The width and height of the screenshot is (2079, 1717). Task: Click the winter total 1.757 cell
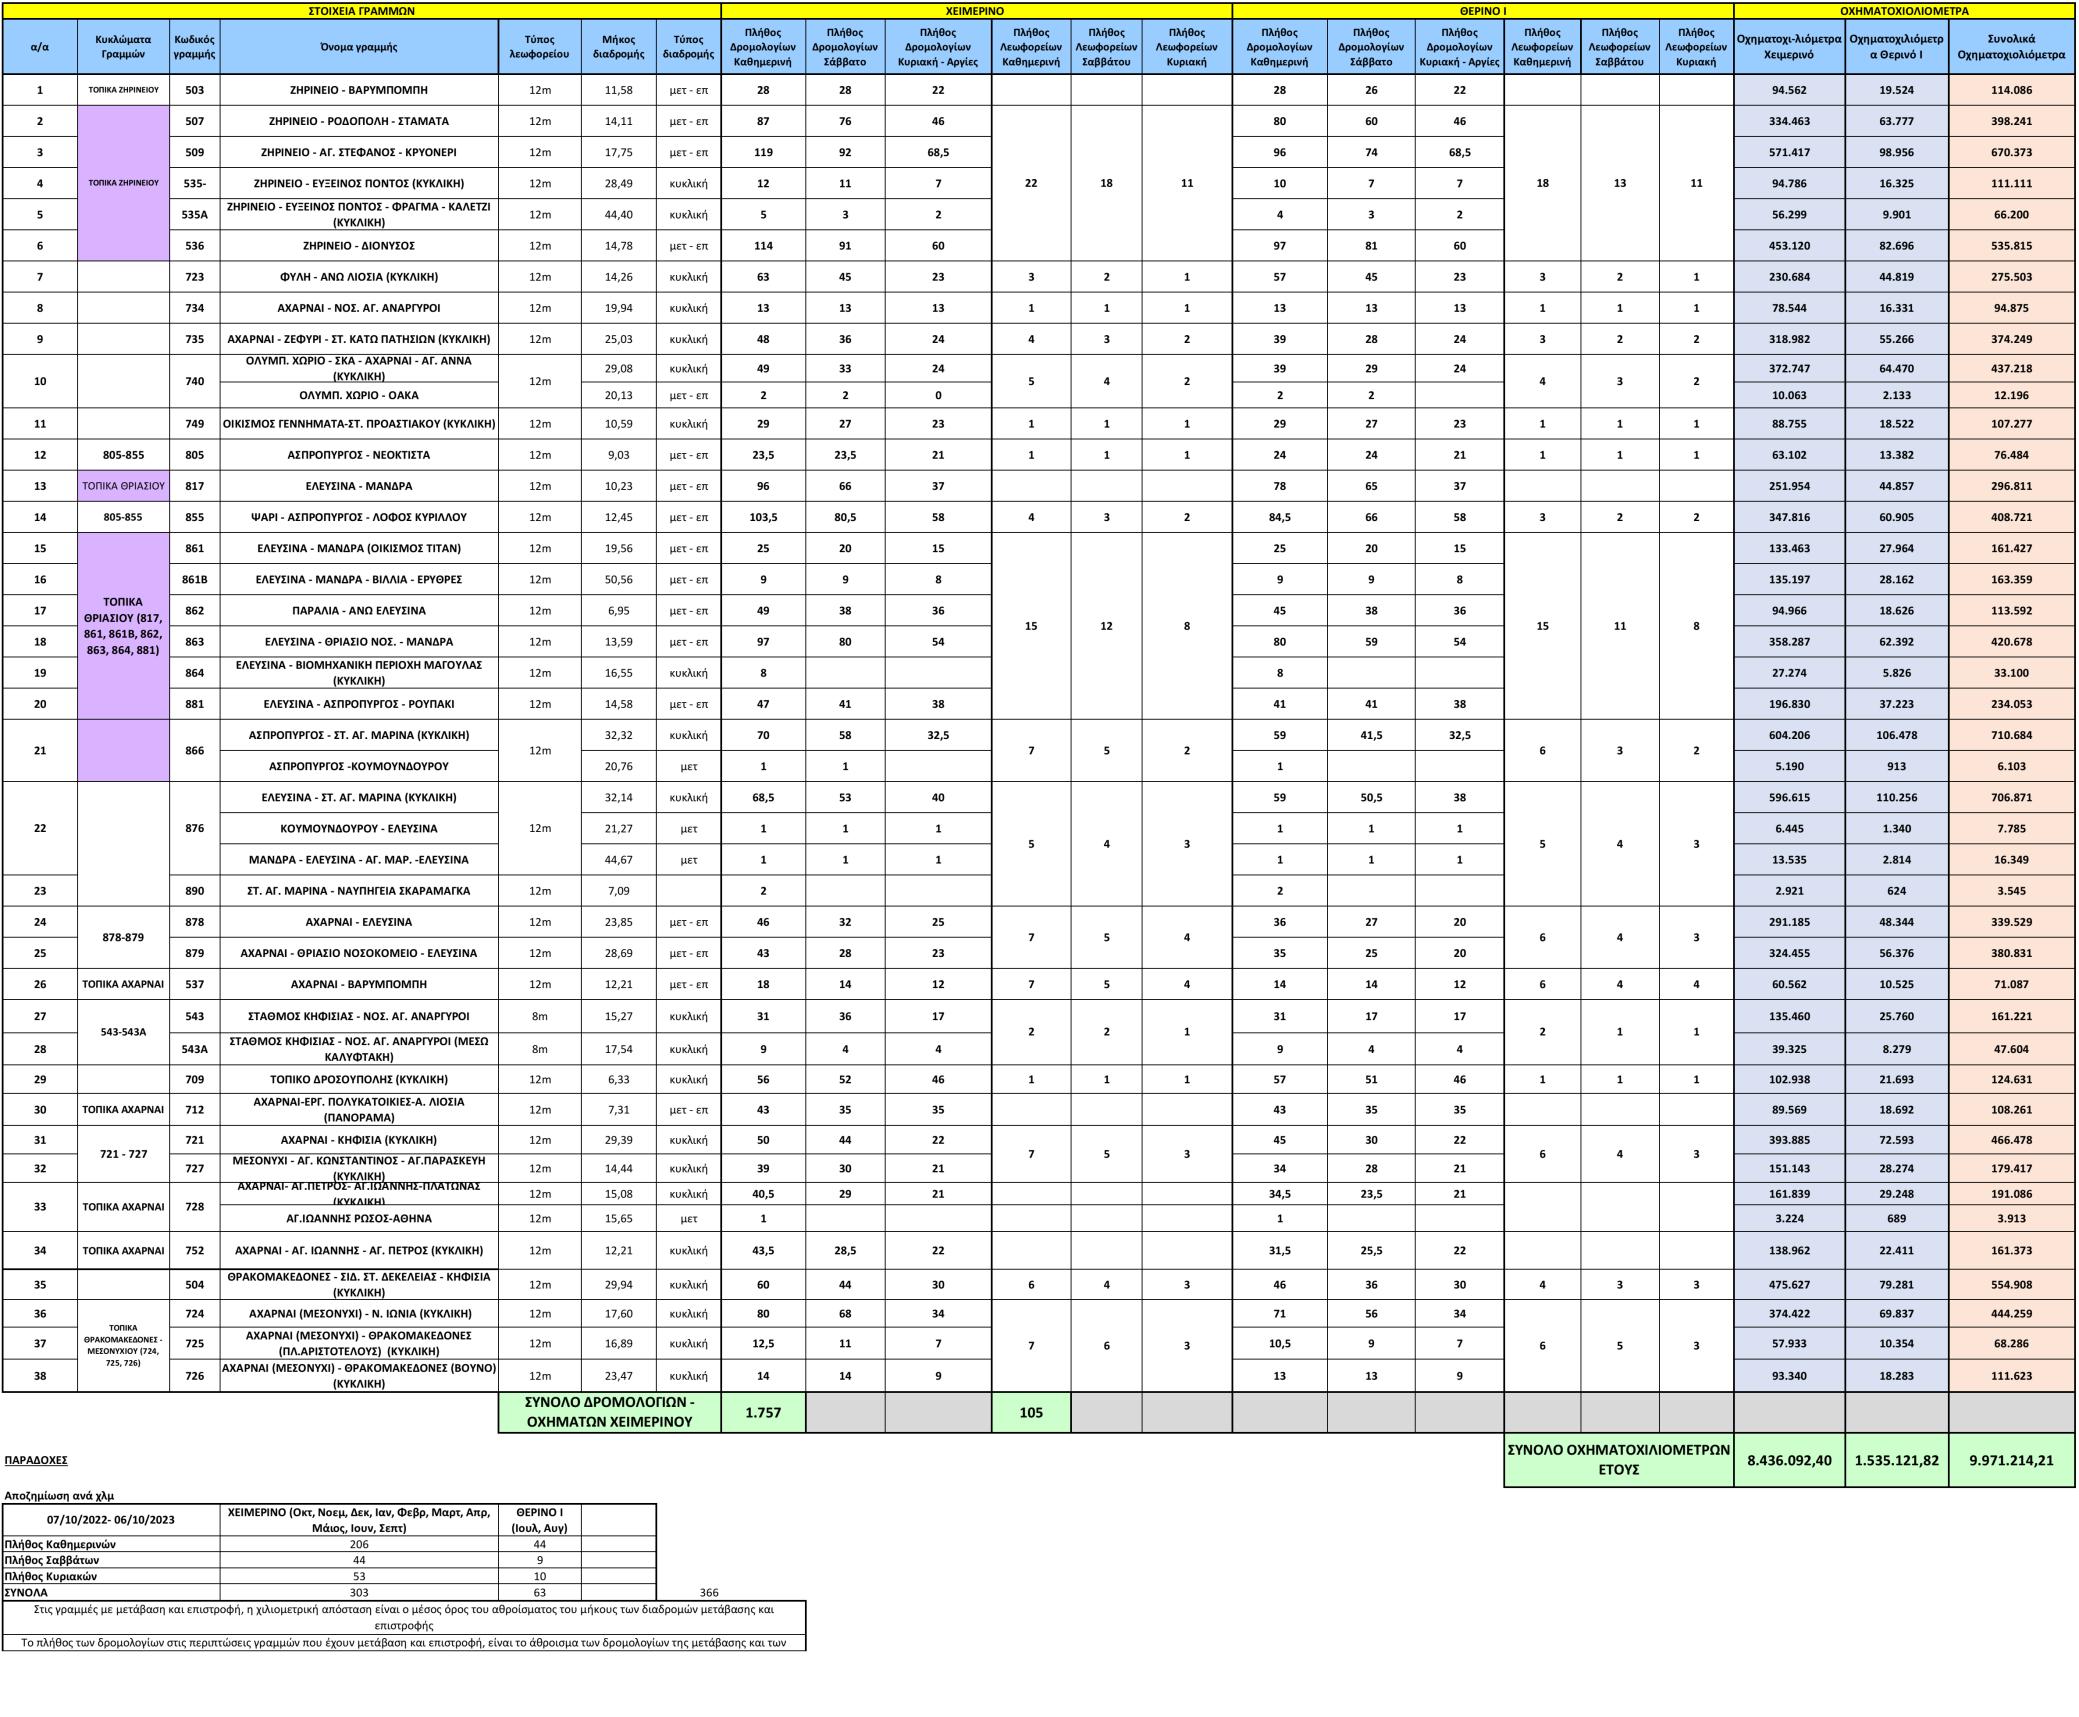pos(763,1412)
